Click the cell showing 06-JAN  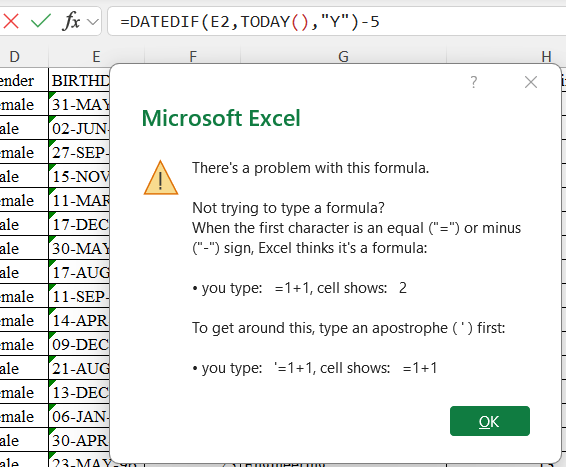(79, 416)
